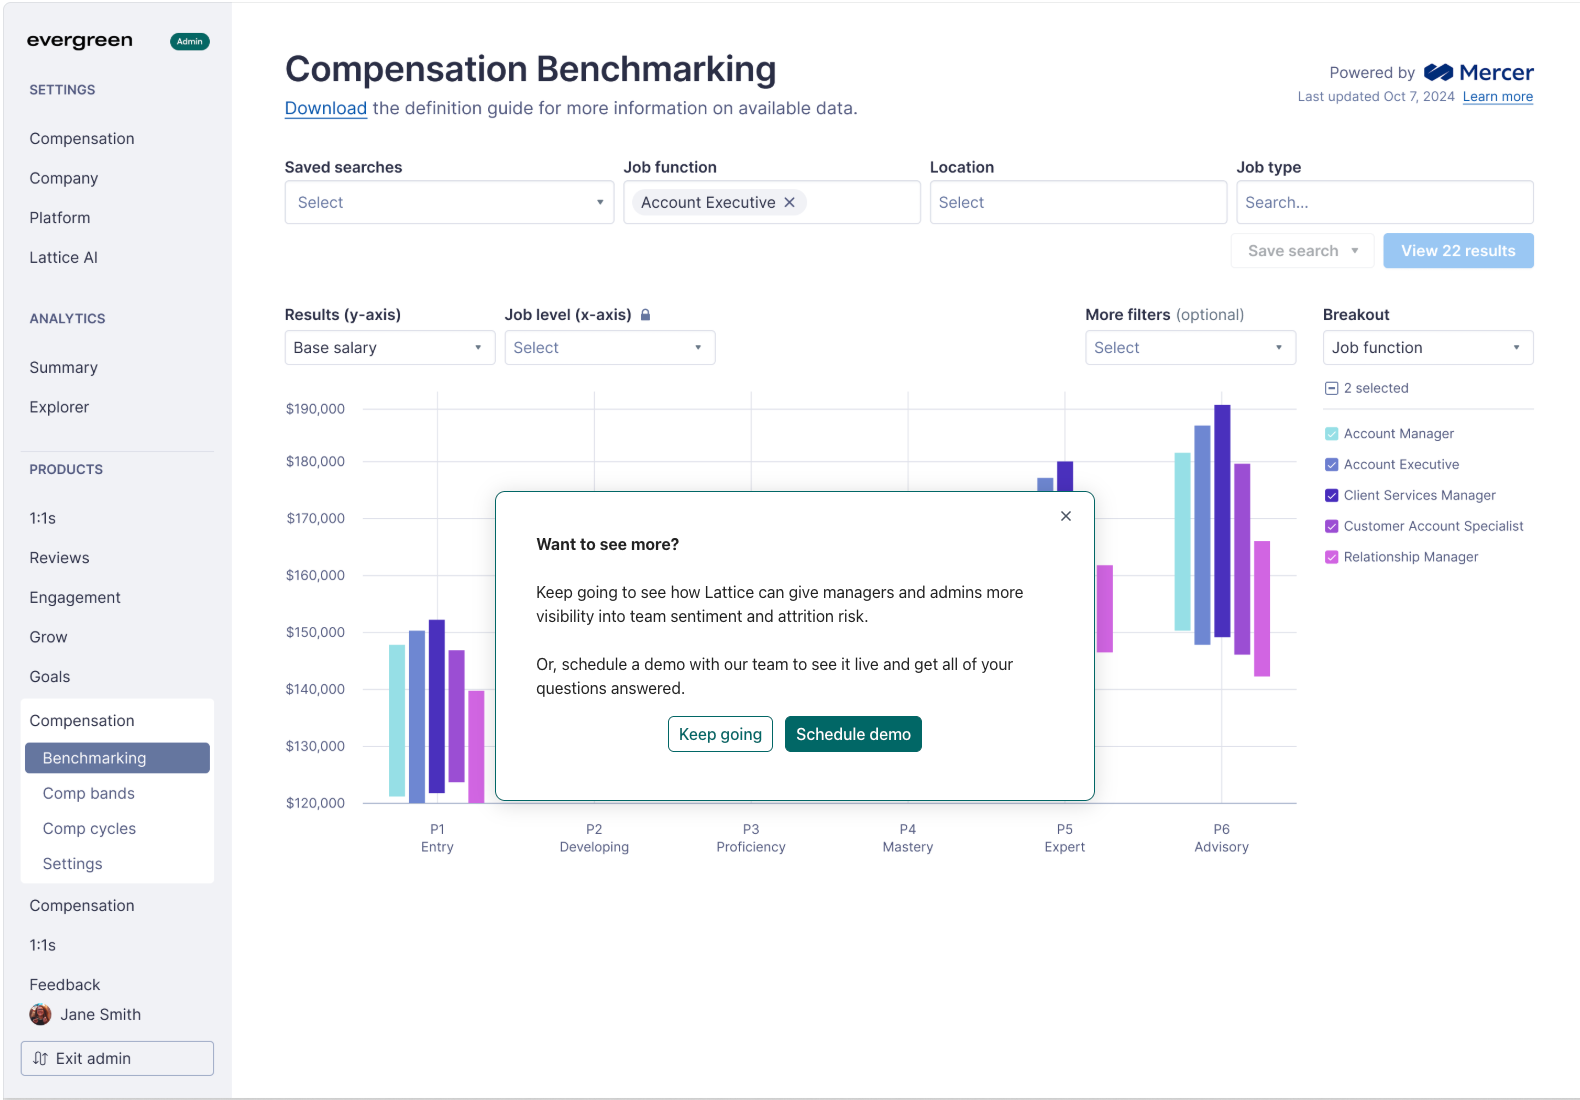Open the Saved searches dropdown
Viewport: 1580px width, 1100px height.
click(x=449, y=202)
